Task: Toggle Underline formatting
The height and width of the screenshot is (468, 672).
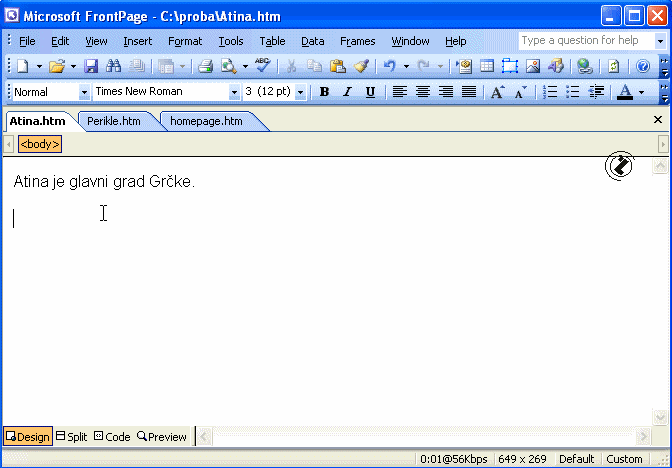Action: tap(370, 92)
